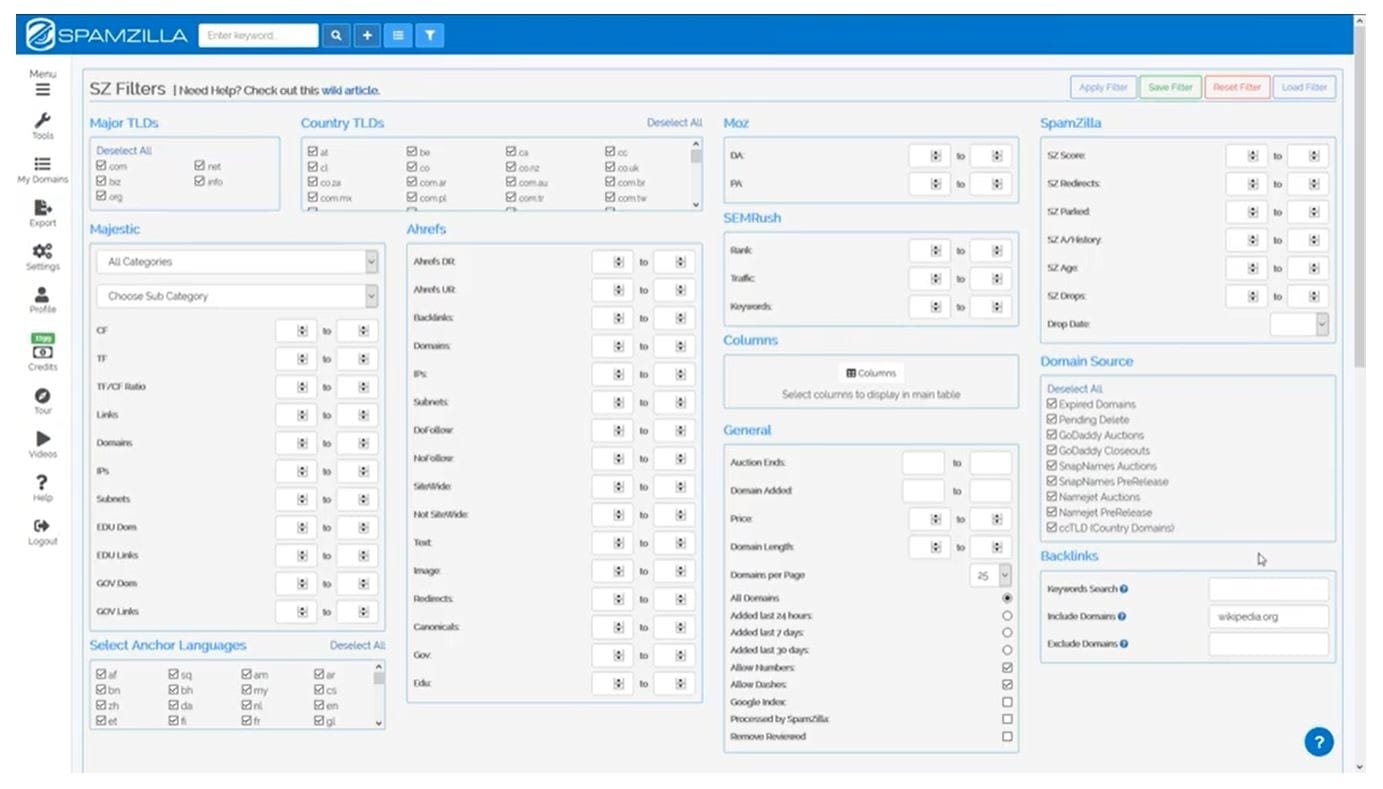The image size is (1383, 789).
Task: Open the Domains per Page dropdown
Action: (990, 575)
